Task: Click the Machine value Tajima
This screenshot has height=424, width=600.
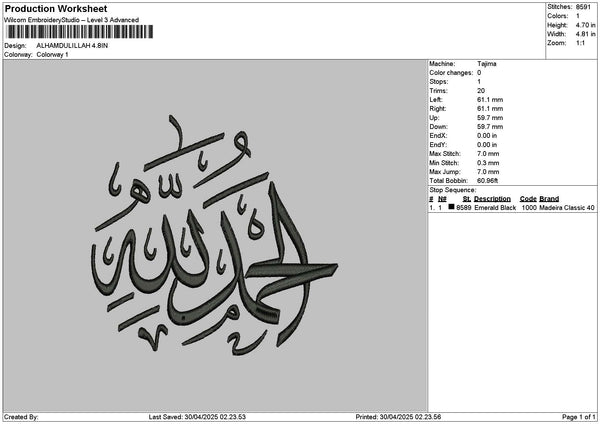Action: [x=487, y=64]
